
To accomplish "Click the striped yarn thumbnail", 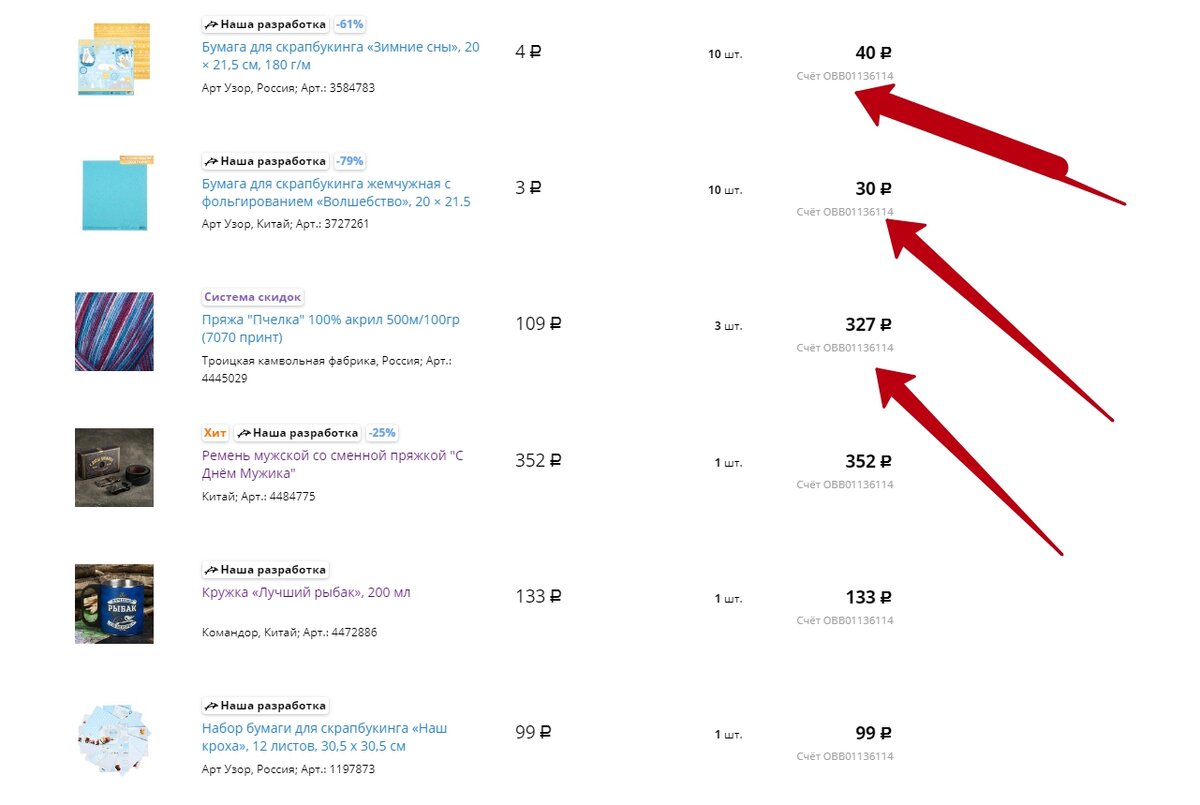I will (x=114, y=331).
